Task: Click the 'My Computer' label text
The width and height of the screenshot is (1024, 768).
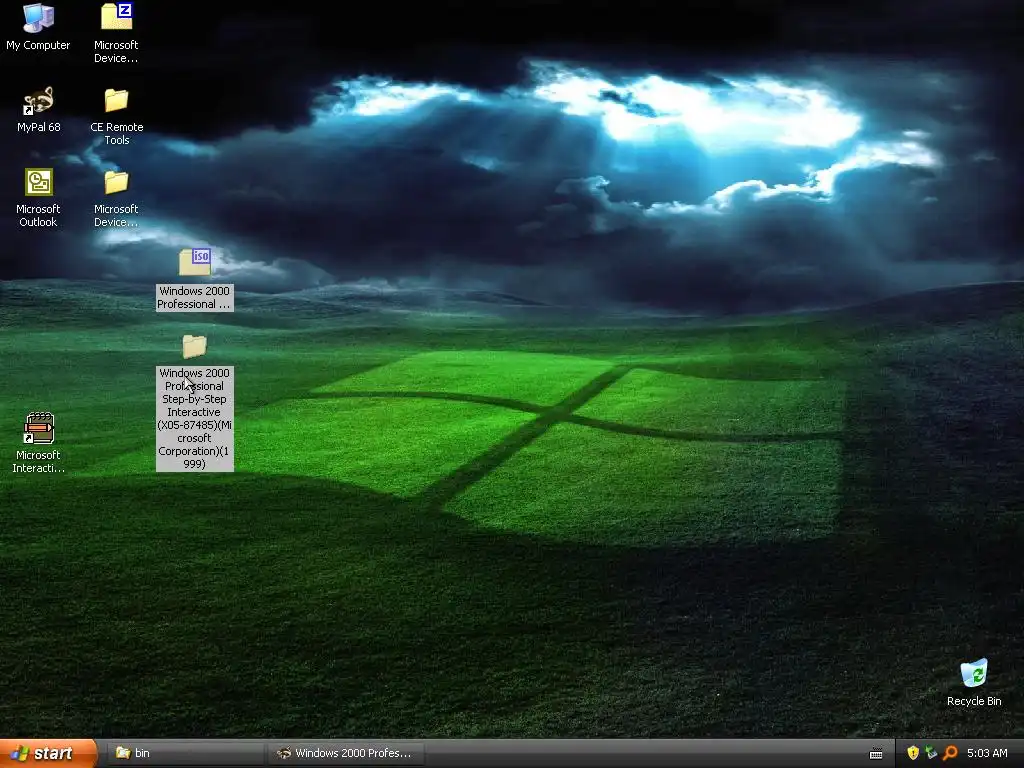Action: [x=38, y=45]
